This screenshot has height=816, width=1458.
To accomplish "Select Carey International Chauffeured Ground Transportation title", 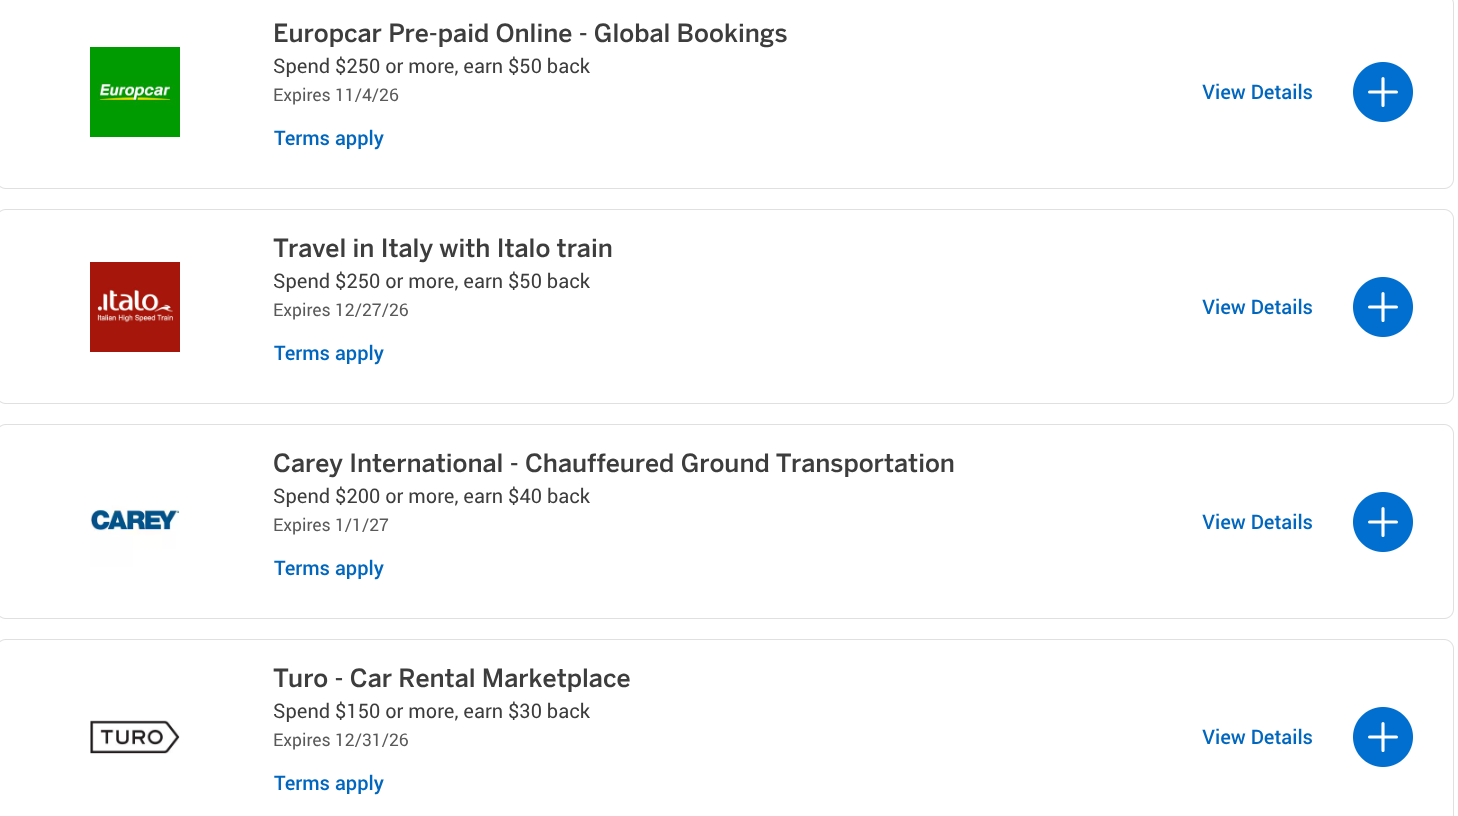I will (614, 464).
